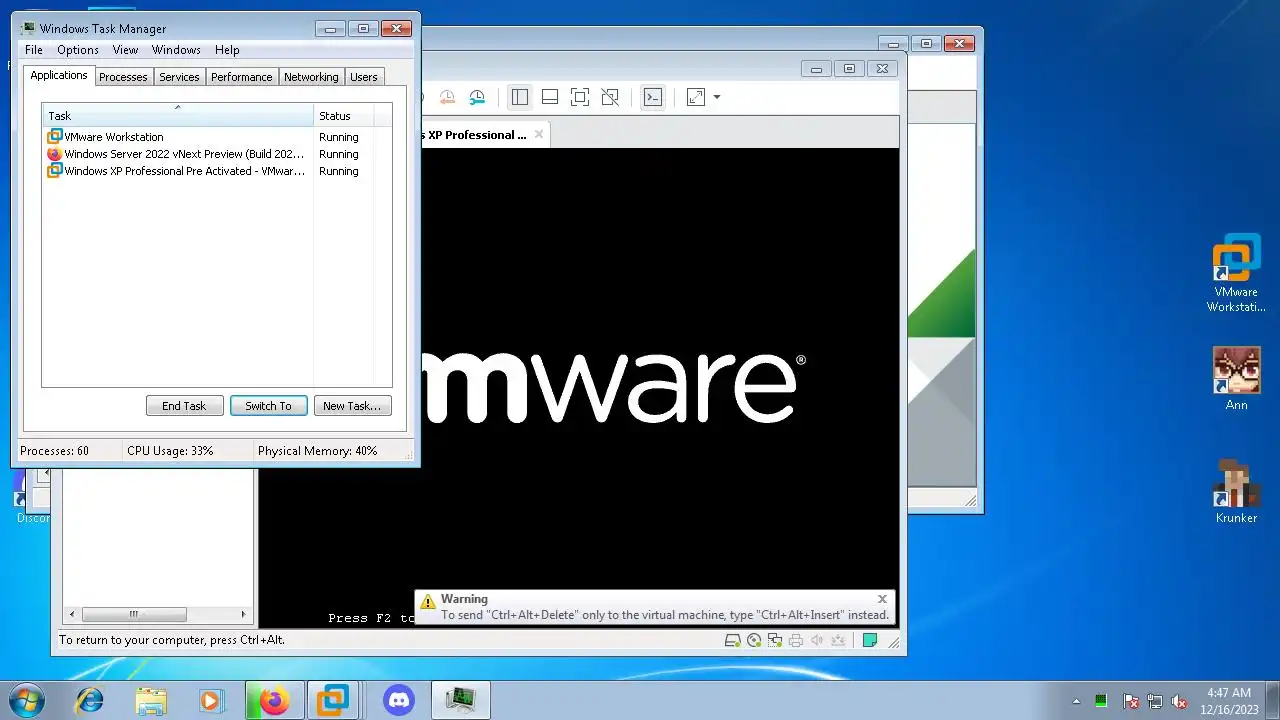Viewport: 1280px width, 720px height.
Task: Sort tasks by the Status column header
Action: pos(343,116)
